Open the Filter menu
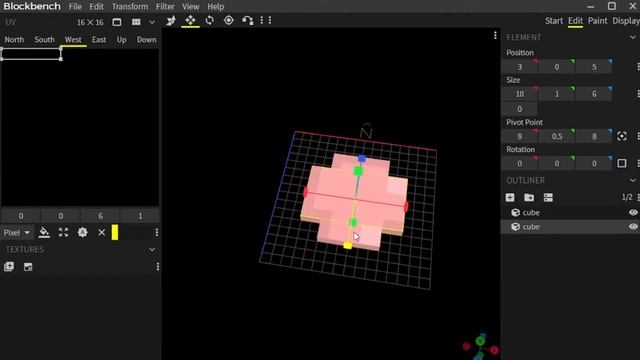Image resolution: width=640 pixels, height=360 pixels. [x=165, y=7]
